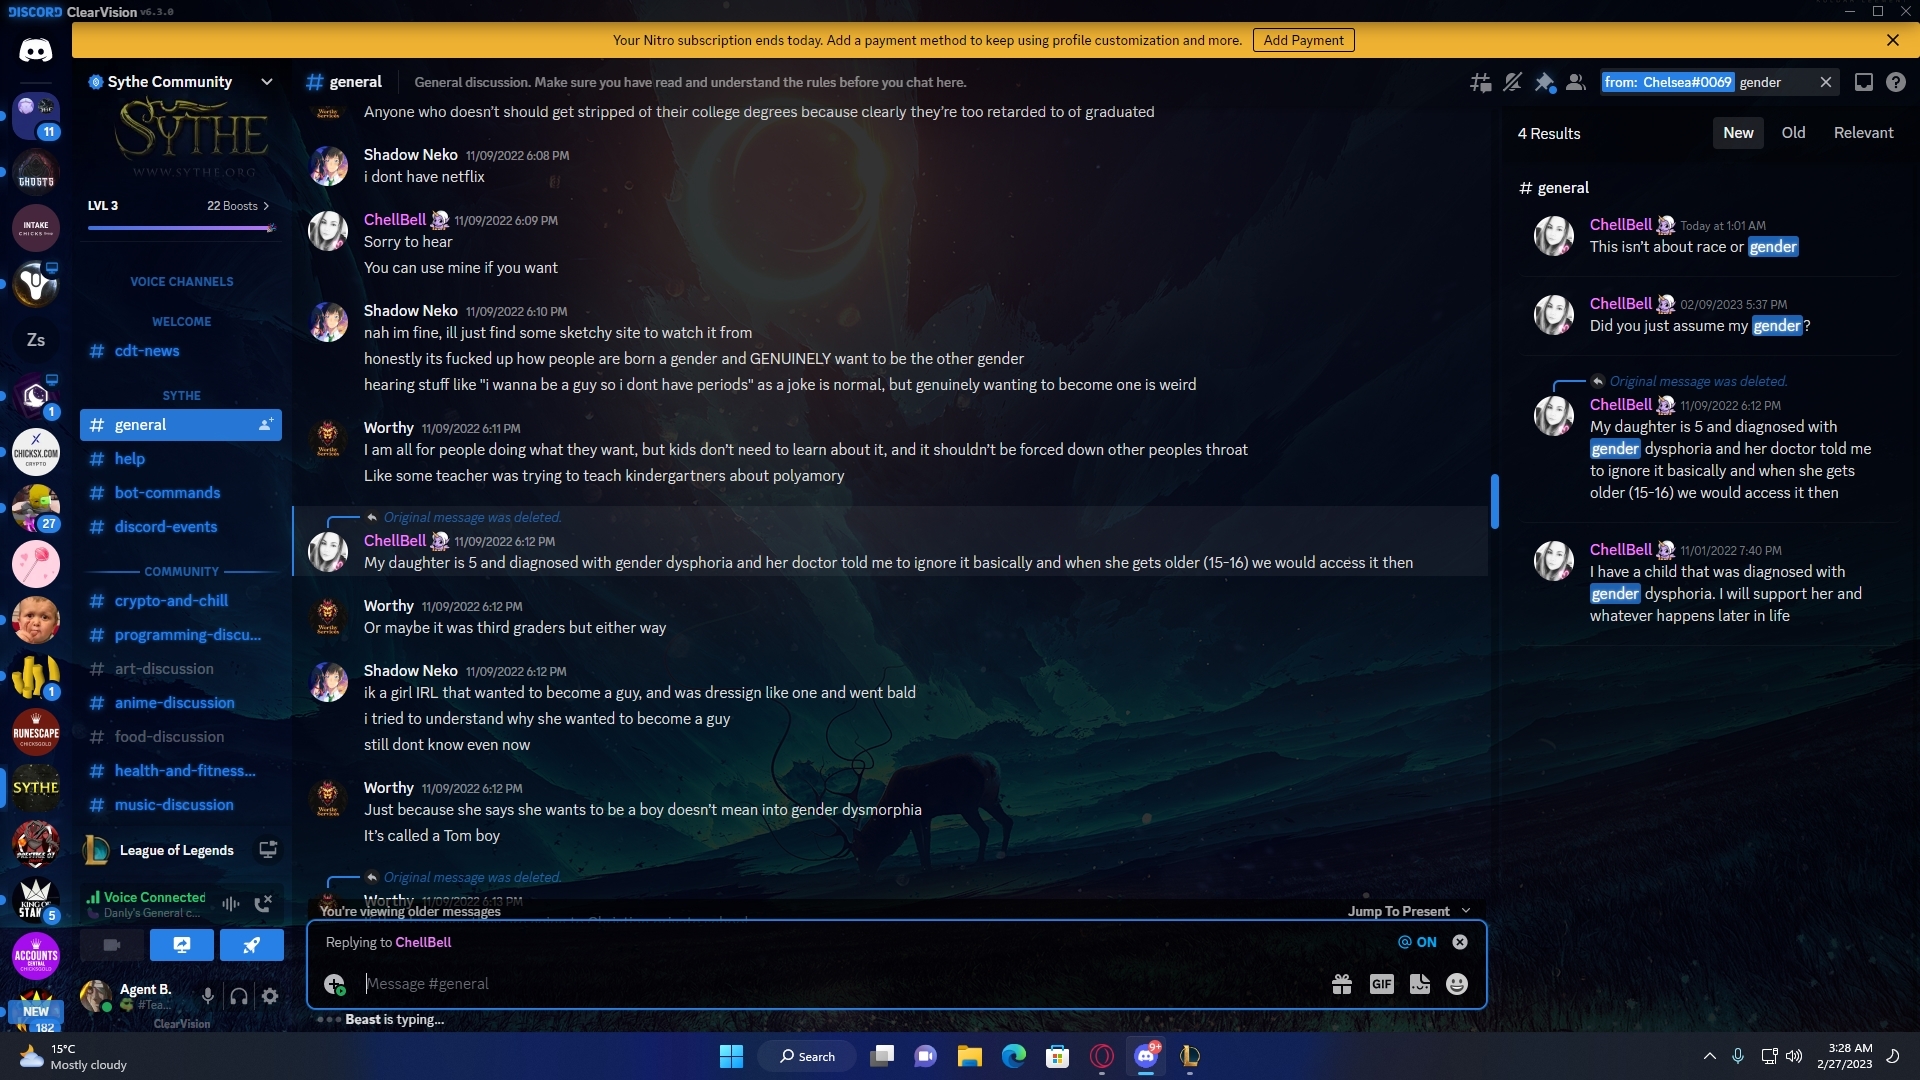Disconnect from voice with the phone icon

[263, 904]
